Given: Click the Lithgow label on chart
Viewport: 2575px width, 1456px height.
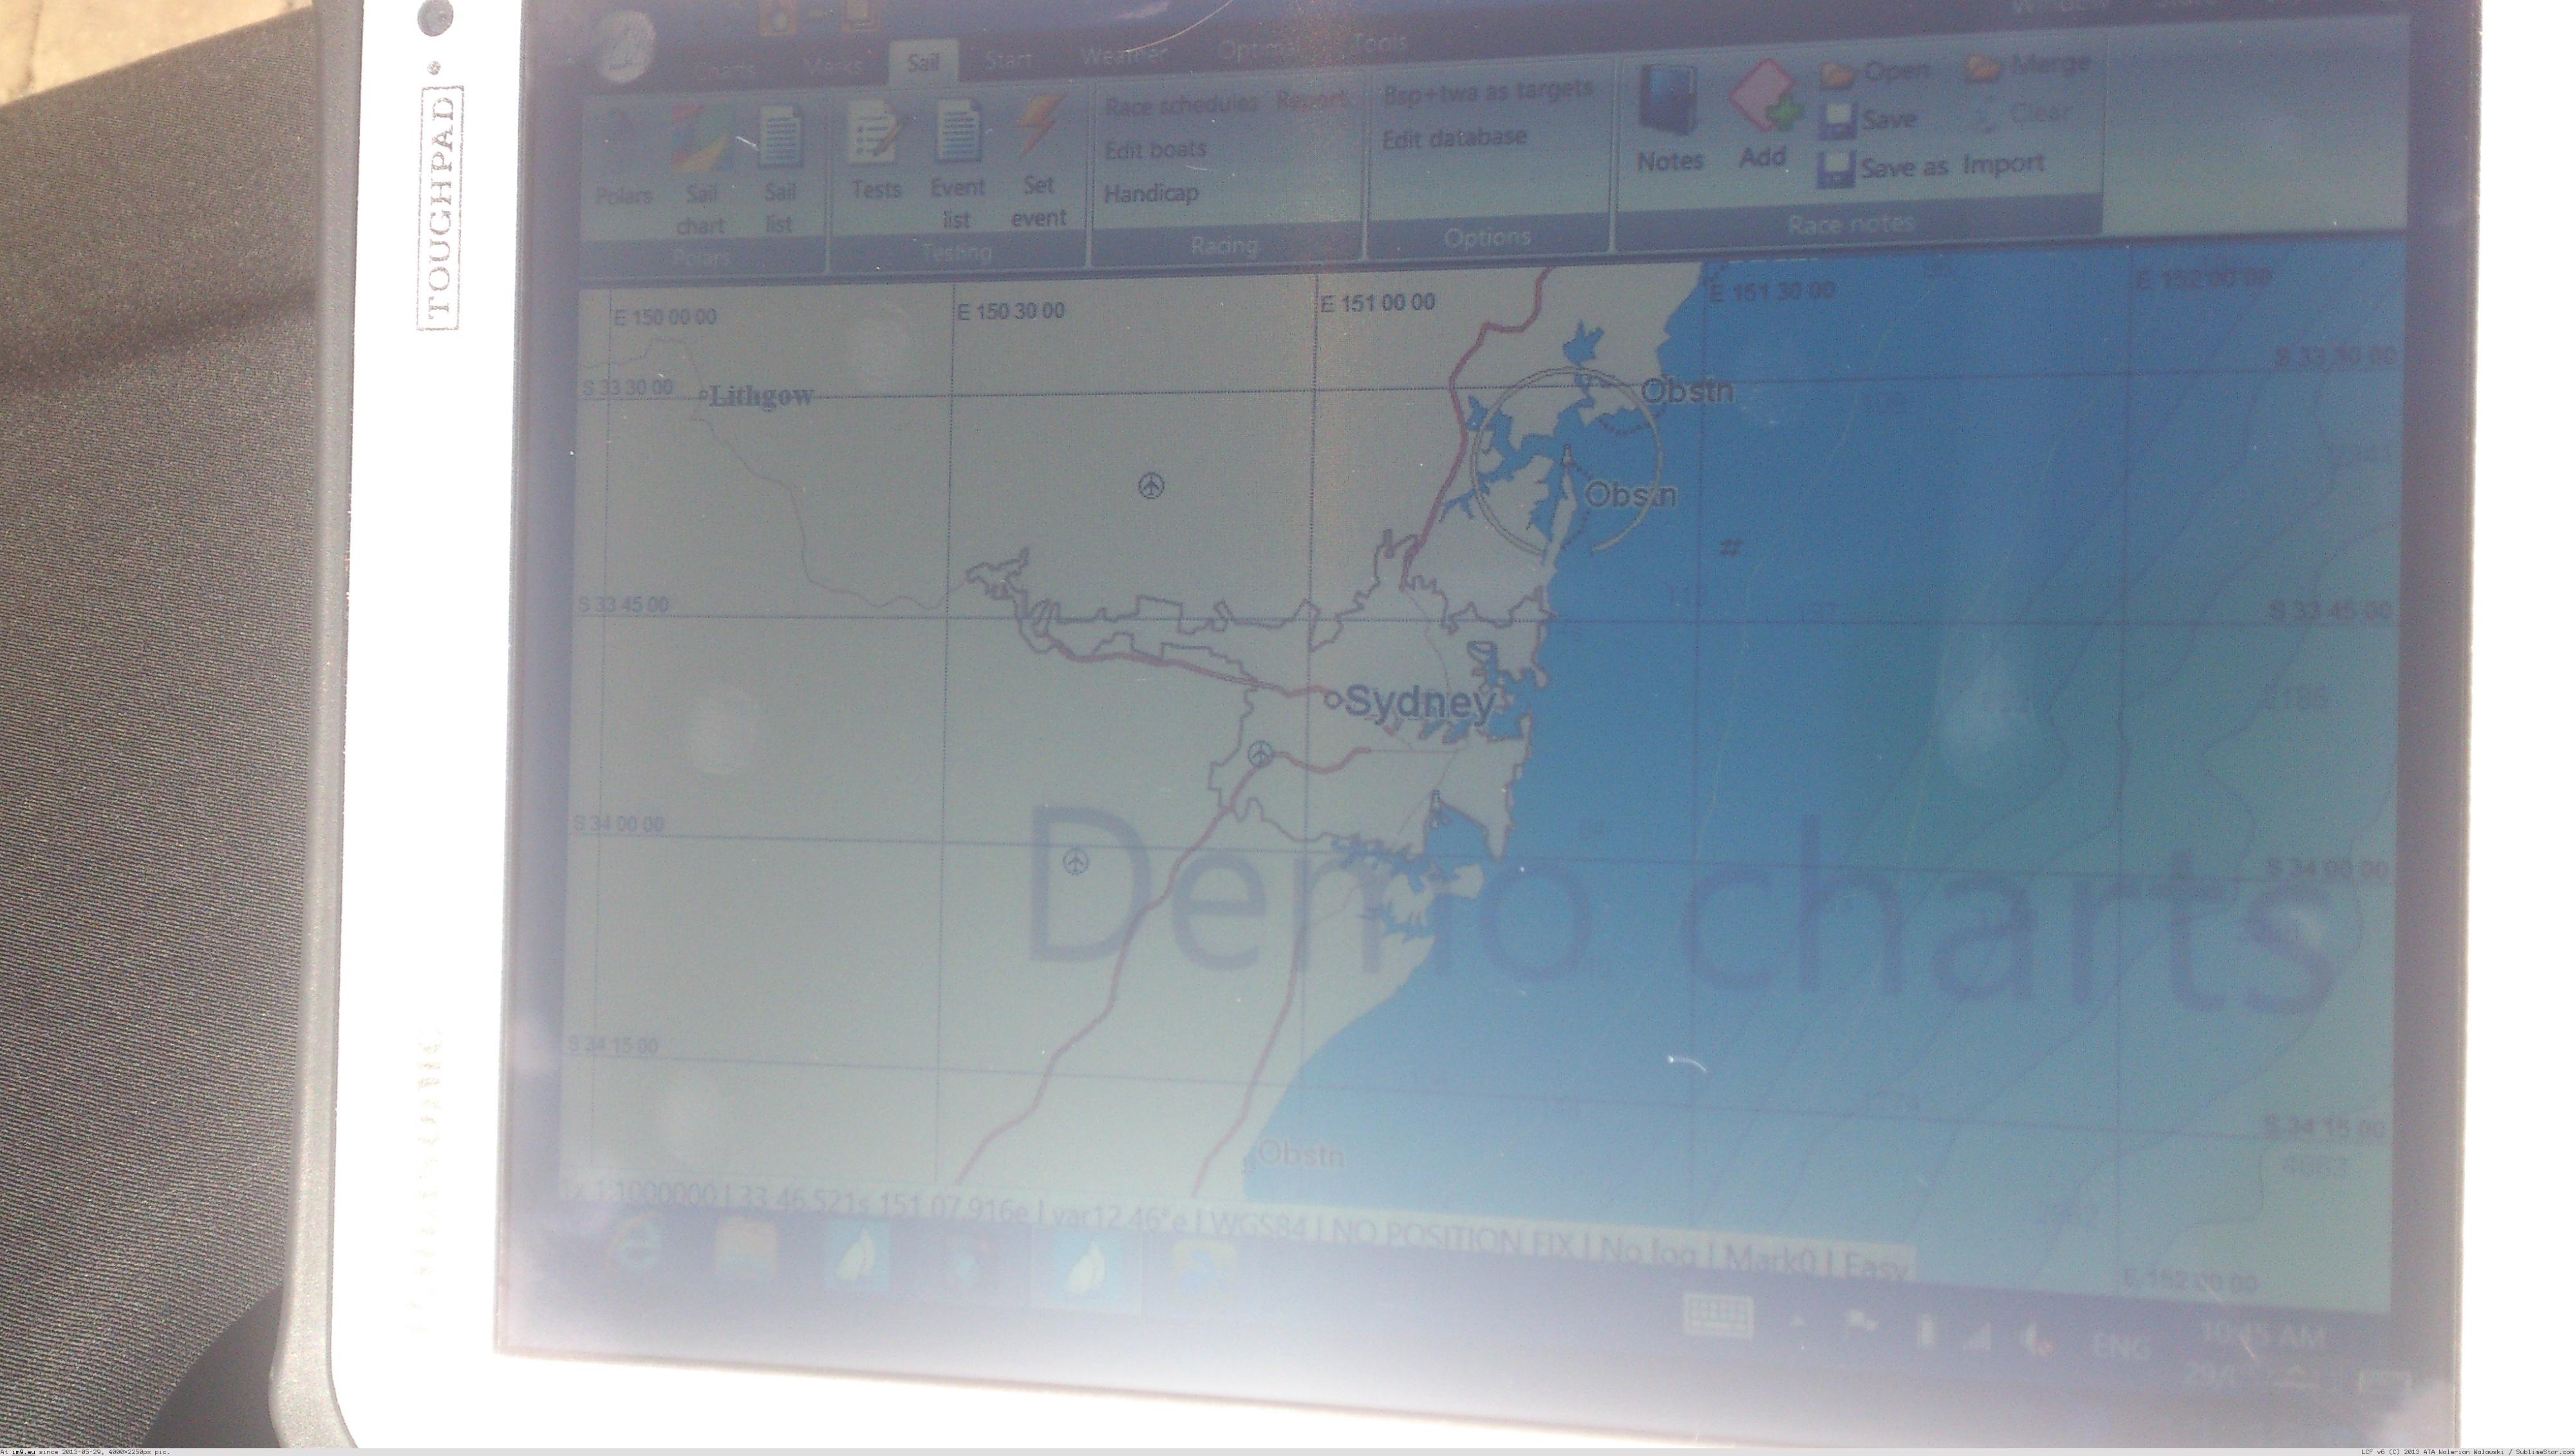Looking at the screenshot, I should click(x=761, y=396).
